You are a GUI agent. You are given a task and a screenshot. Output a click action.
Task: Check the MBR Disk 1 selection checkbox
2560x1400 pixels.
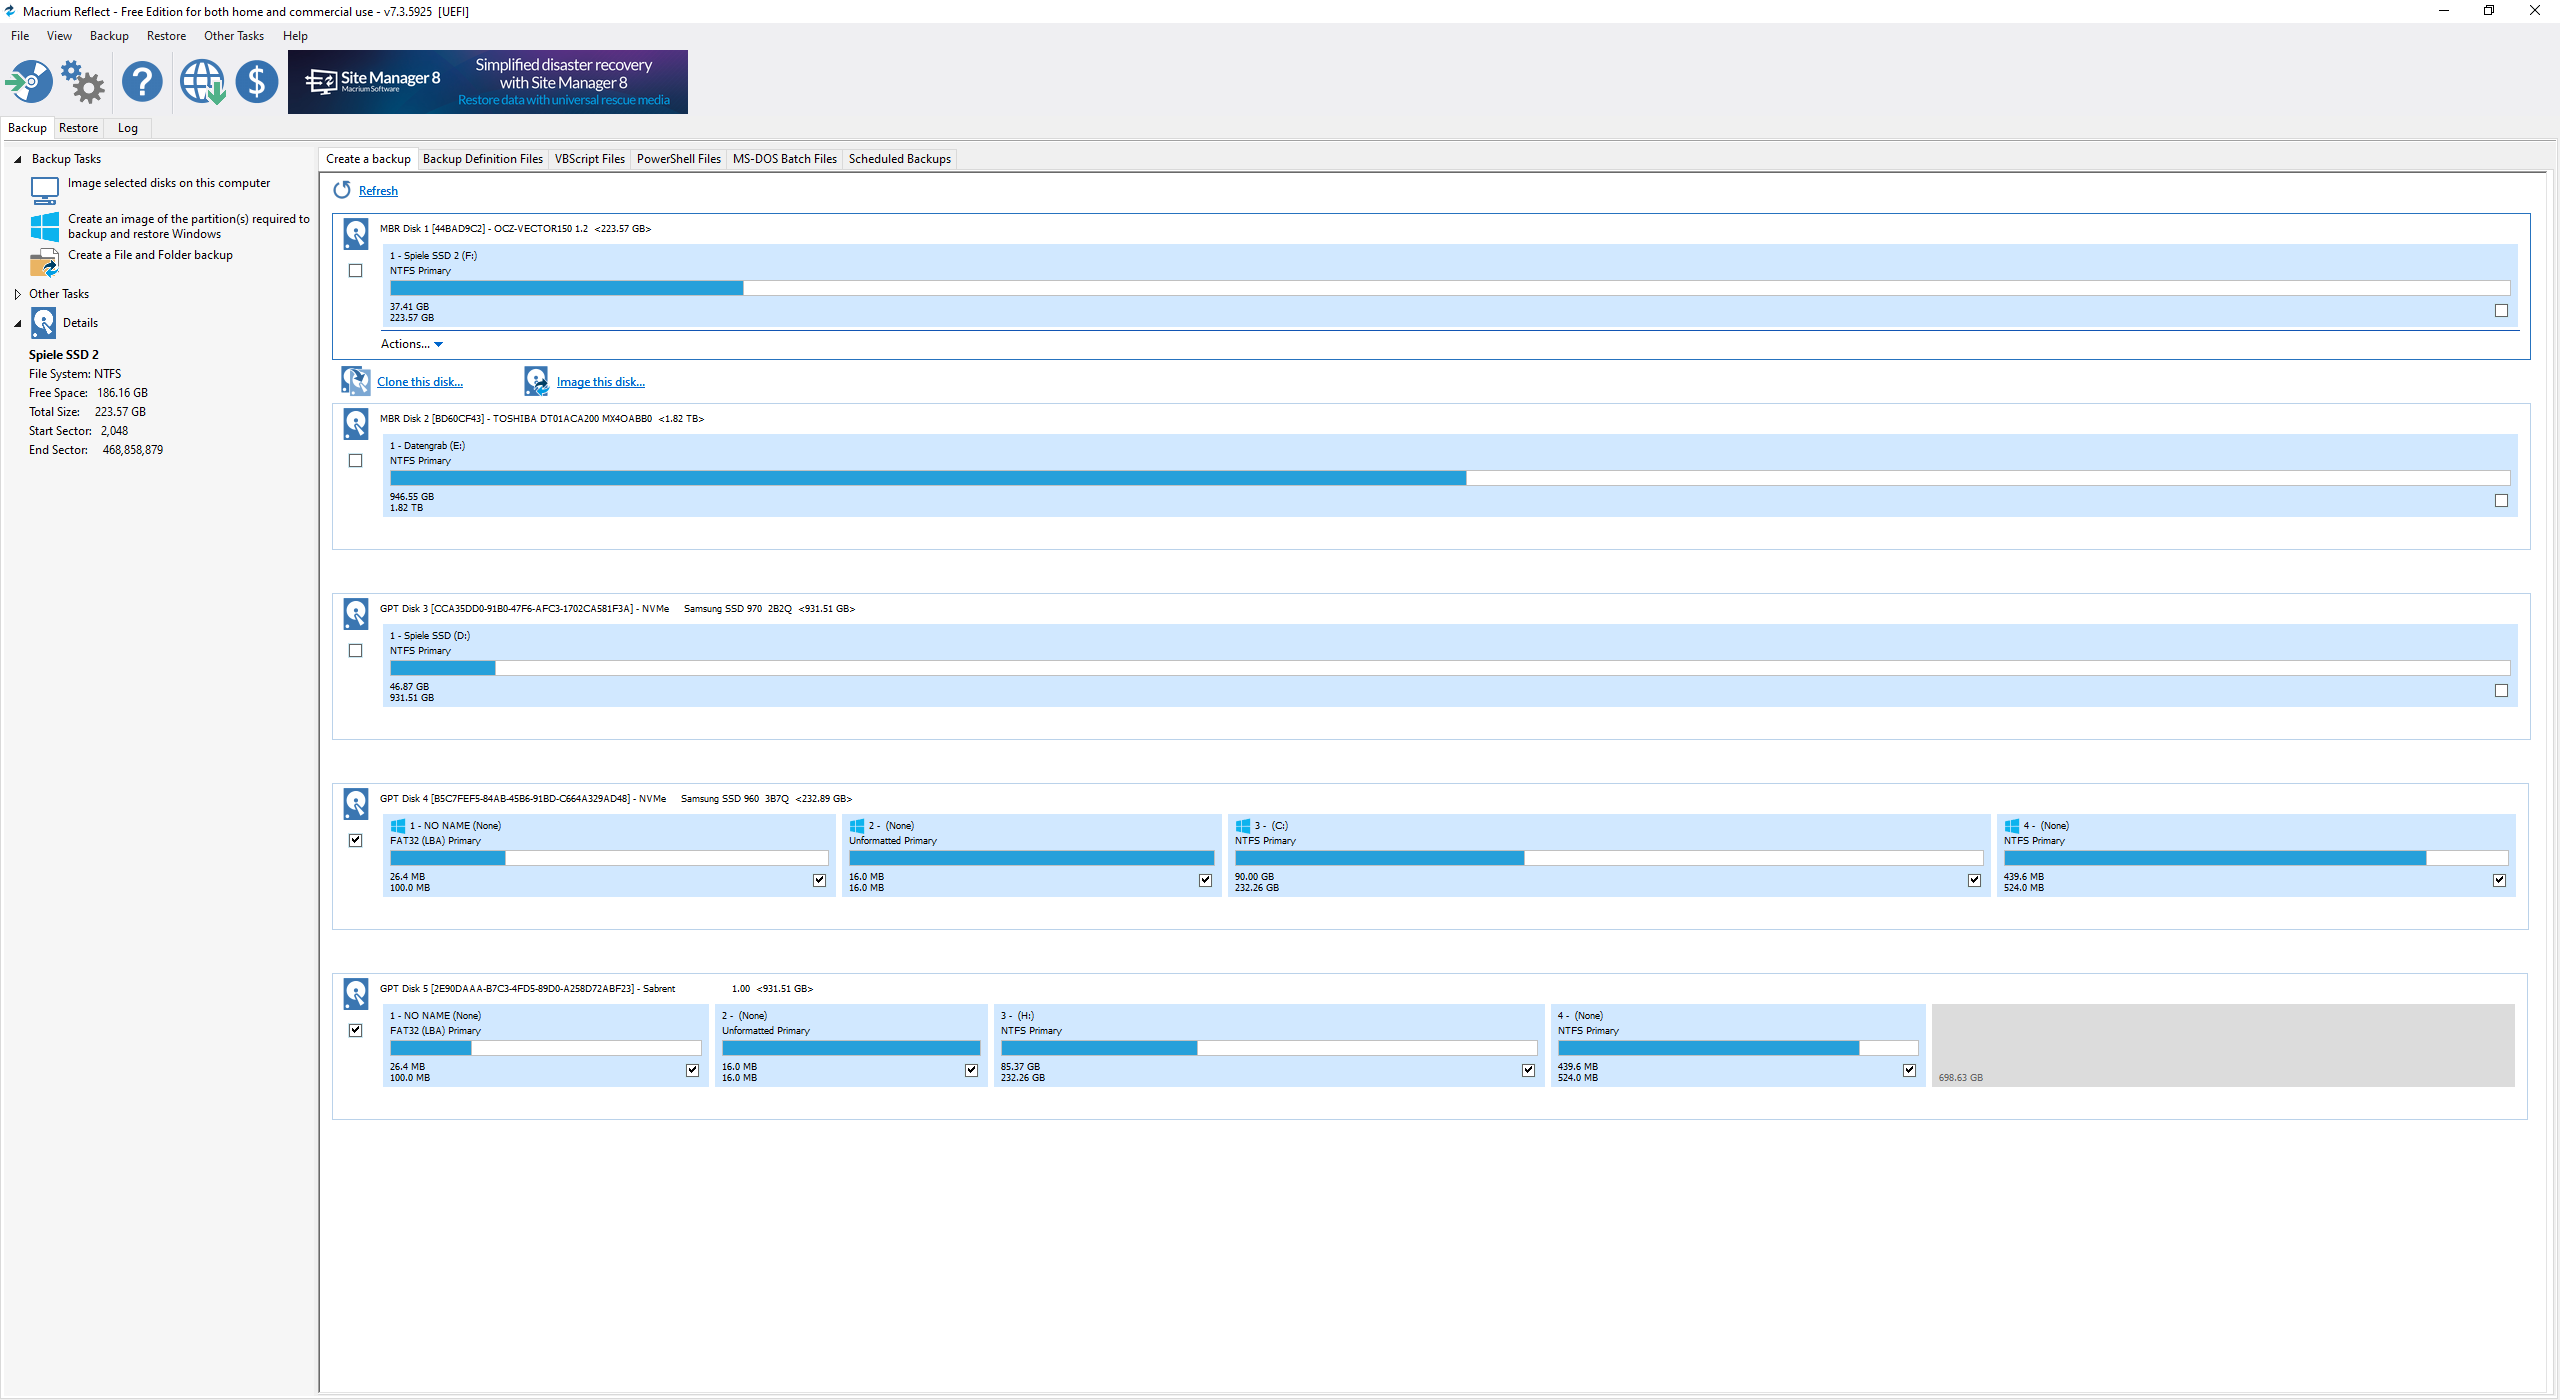[x=355, y=270]
